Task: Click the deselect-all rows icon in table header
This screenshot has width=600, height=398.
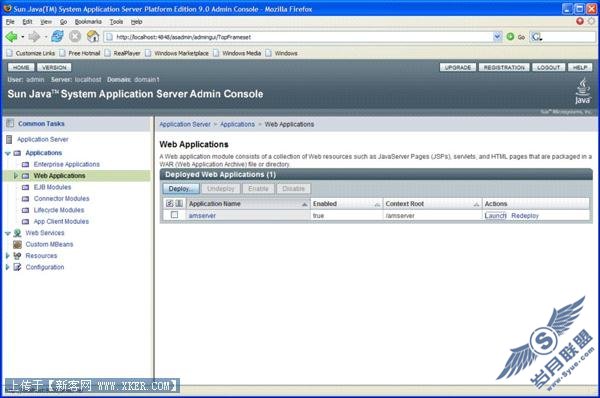Action: pyautogui.click(x=179, y=204)
